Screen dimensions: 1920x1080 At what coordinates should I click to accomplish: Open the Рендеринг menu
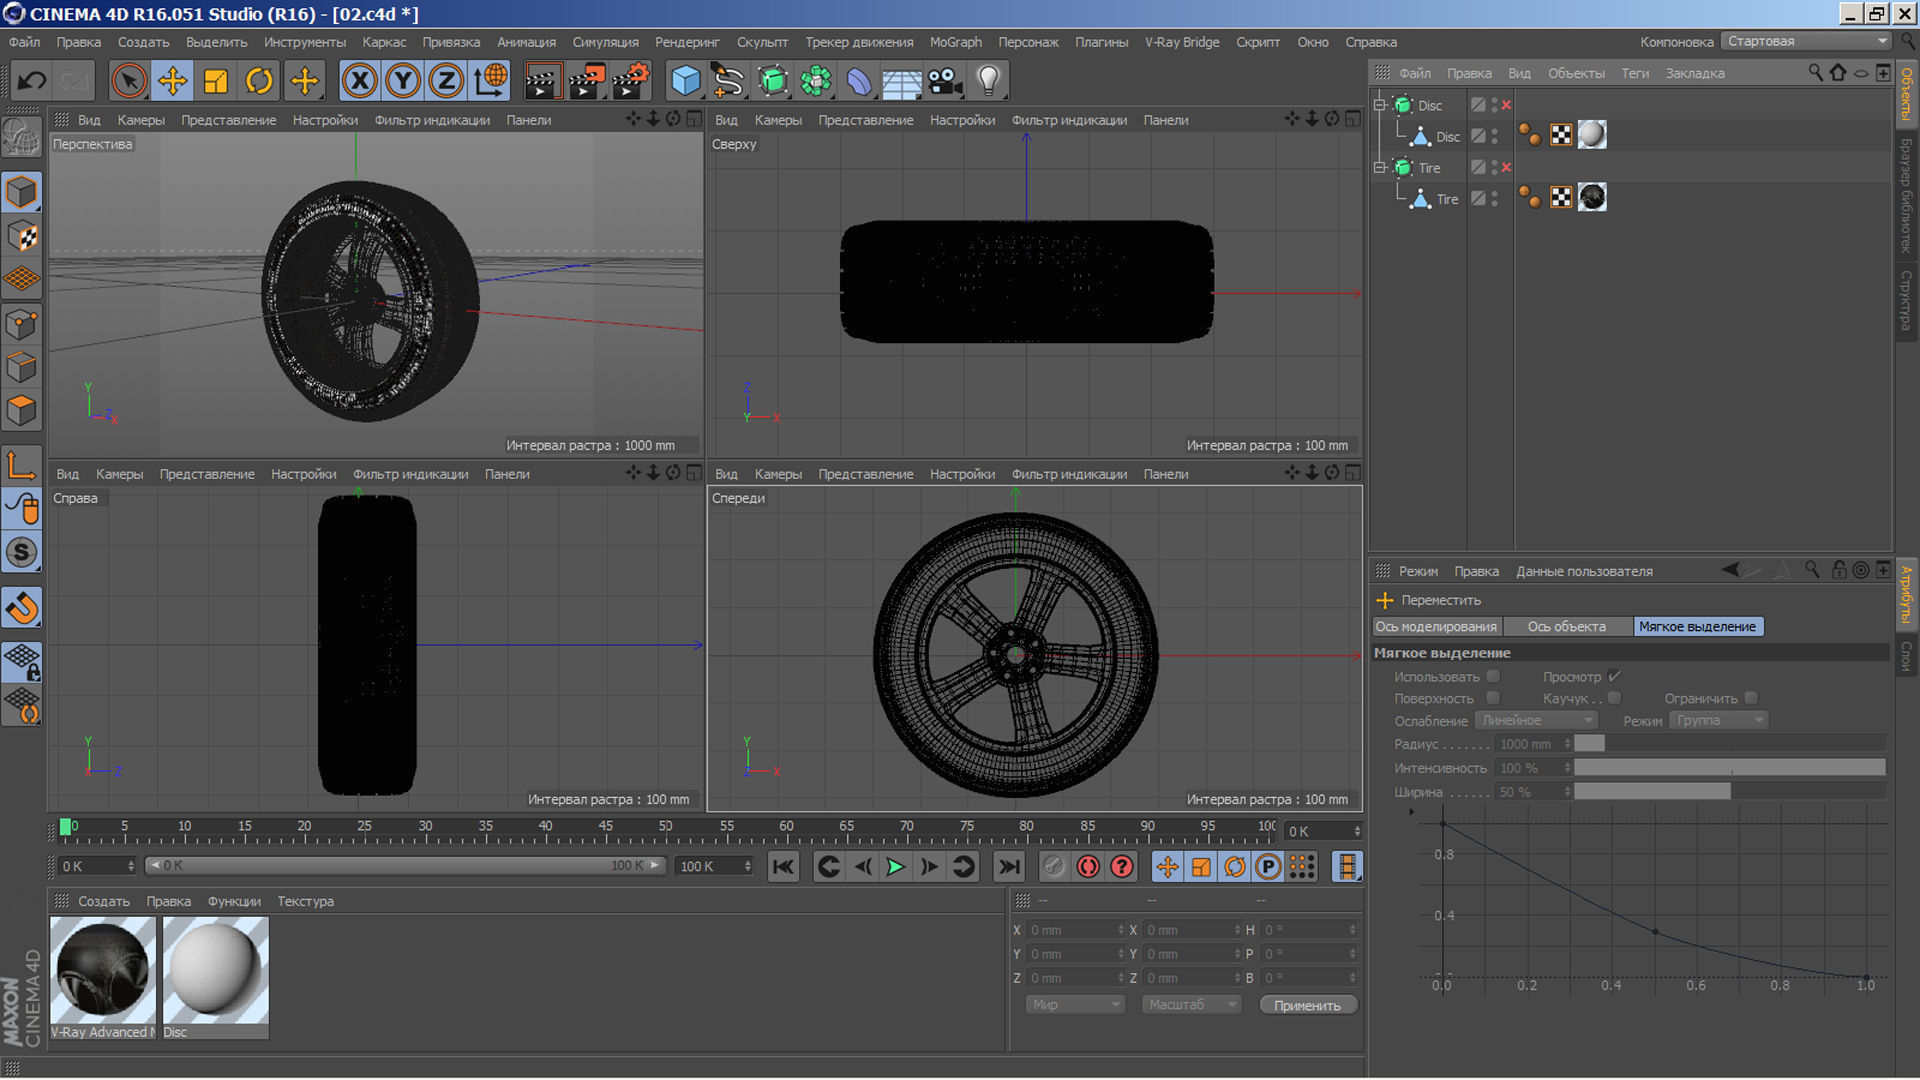(x=687, y=42)
